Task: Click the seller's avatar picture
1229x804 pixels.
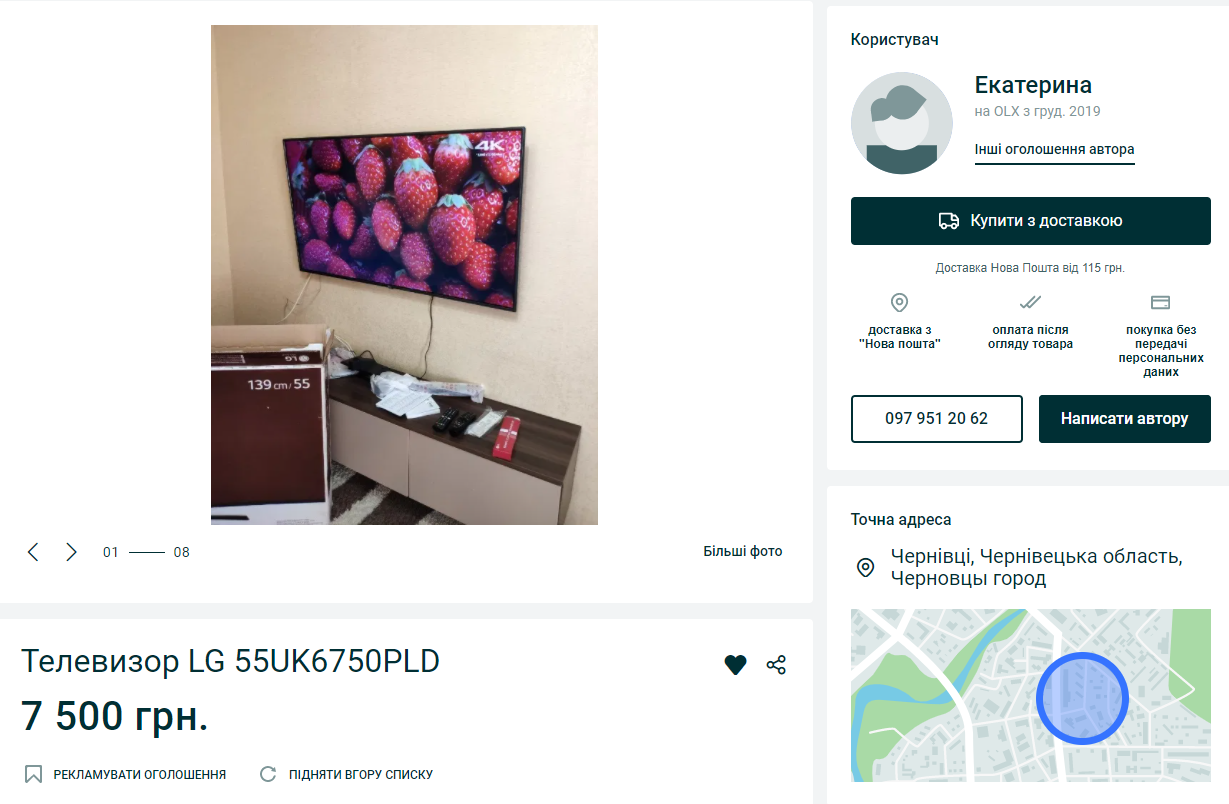Action: (x=901, y=123)
